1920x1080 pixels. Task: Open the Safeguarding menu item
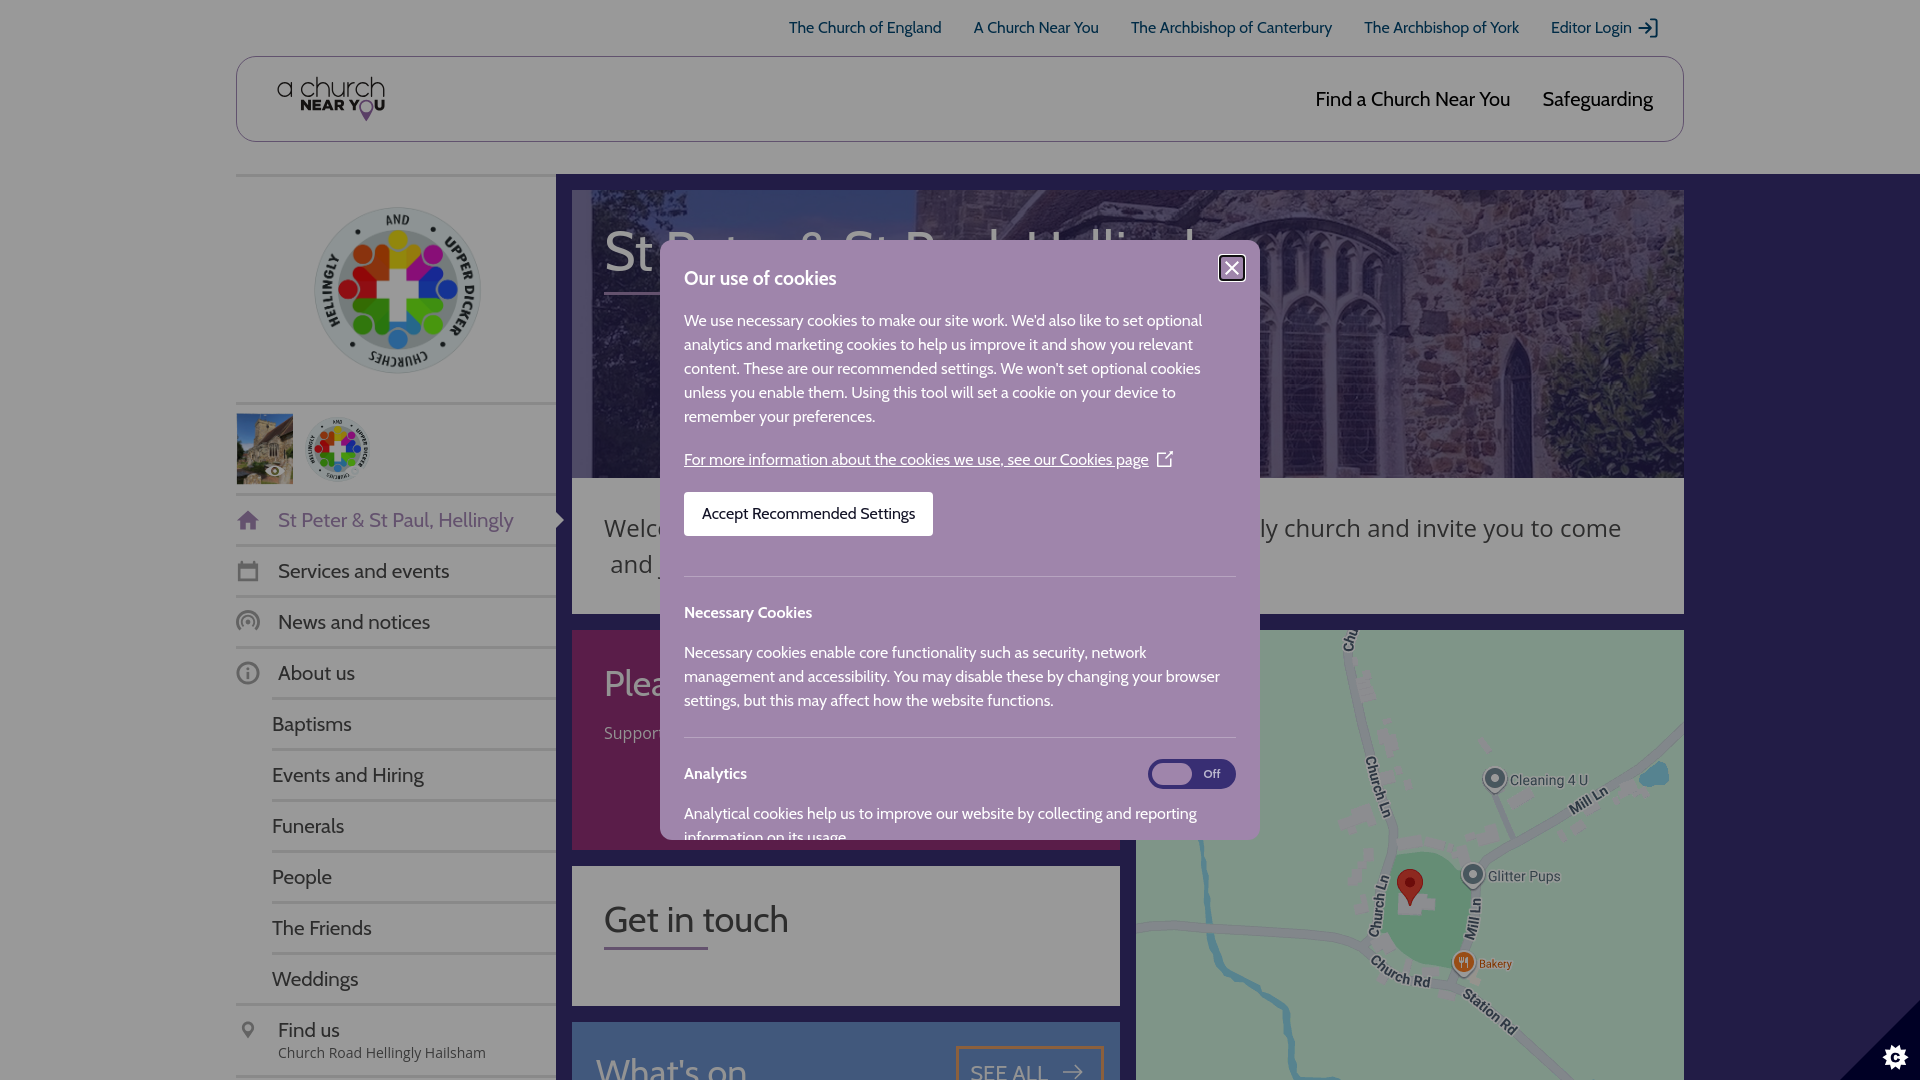[x=1597, y=99]
